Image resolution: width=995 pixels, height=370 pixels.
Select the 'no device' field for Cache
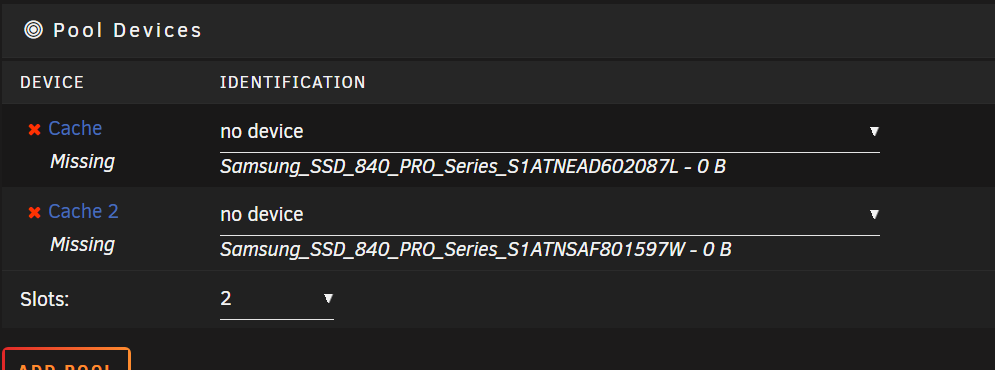click(x=550, y=132)
